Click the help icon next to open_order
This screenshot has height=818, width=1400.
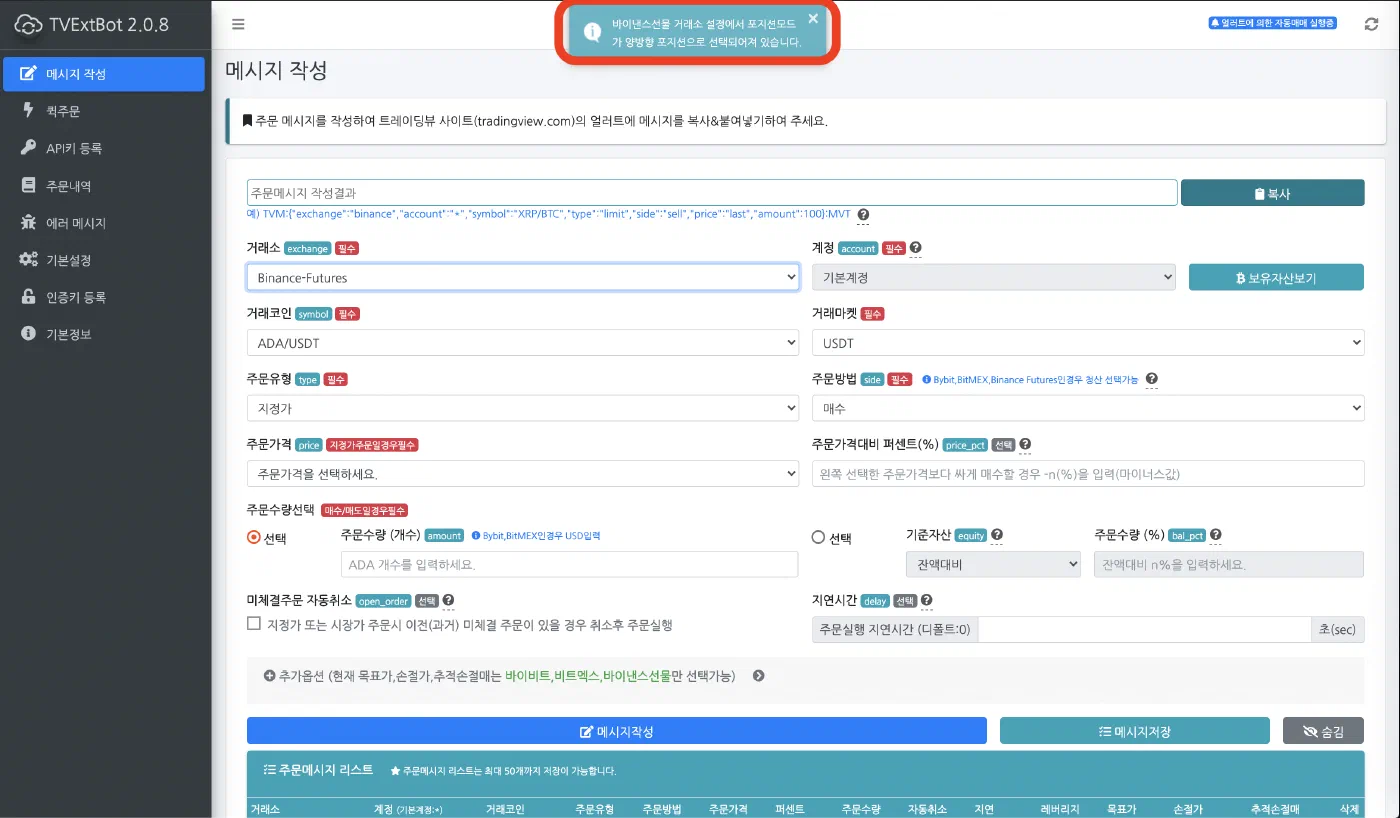tap(448, 600)
